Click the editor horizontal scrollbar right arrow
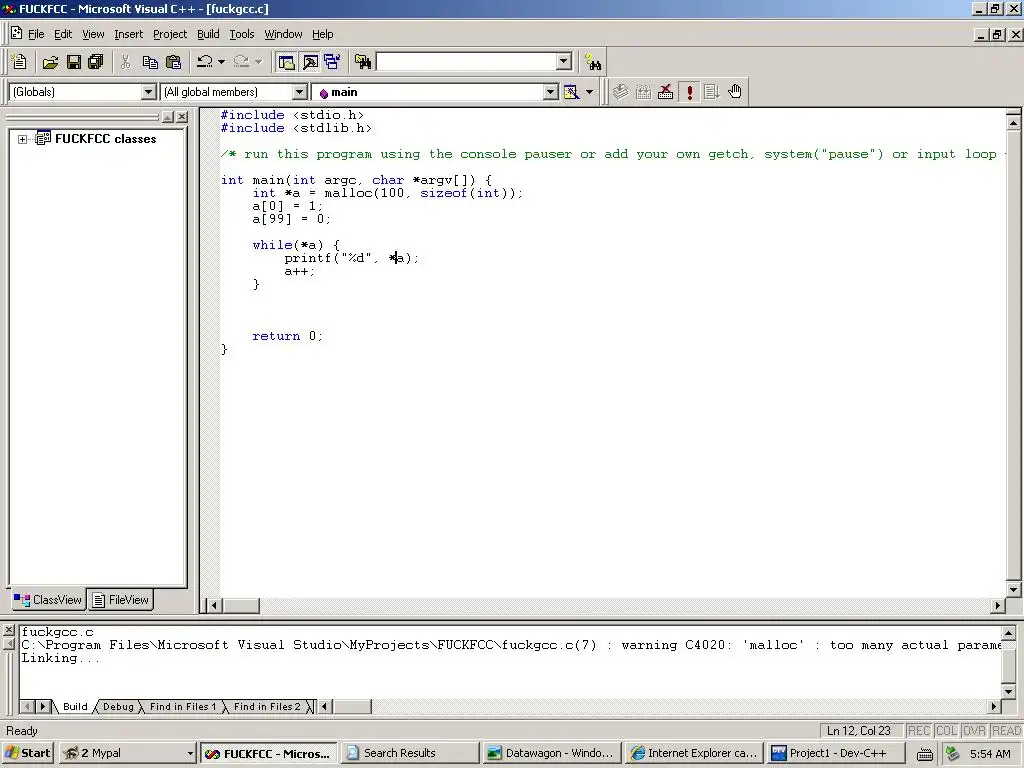The width and height of the screenshot is (1024, 768). 997,605
